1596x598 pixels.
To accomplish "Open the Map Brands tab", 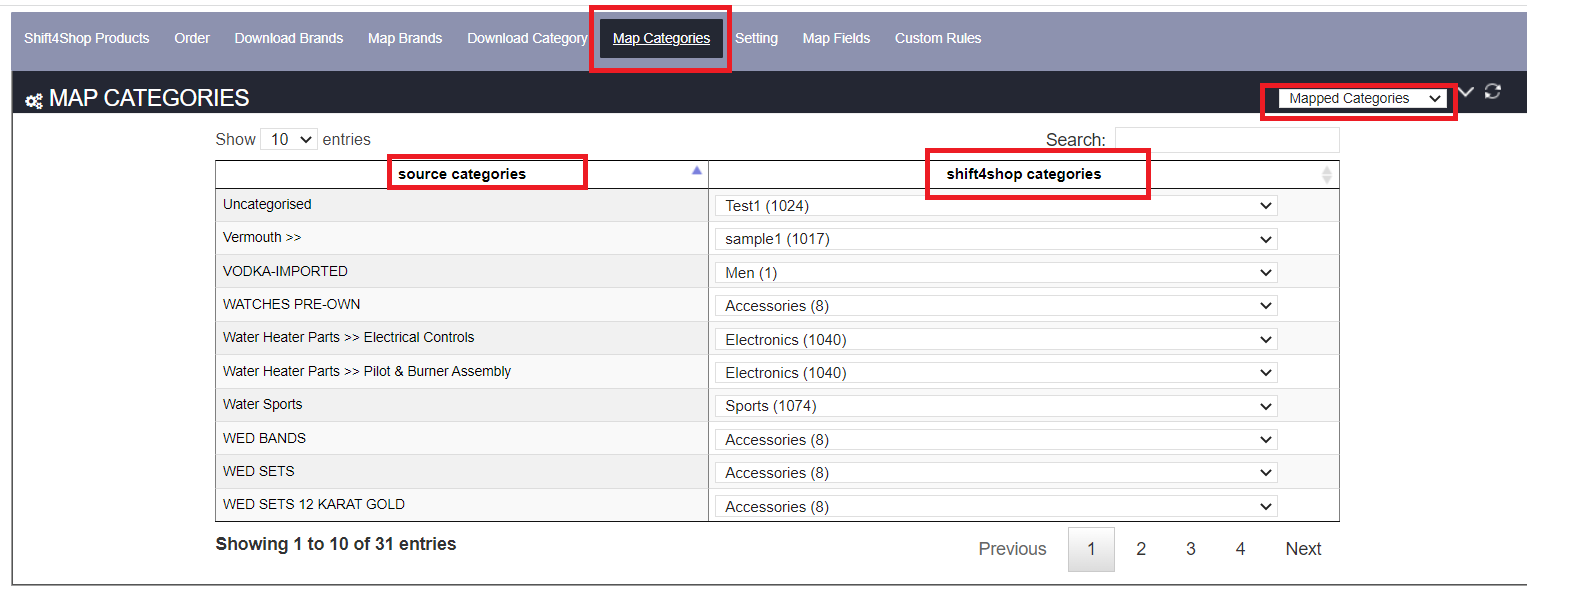I will point(405,38).
